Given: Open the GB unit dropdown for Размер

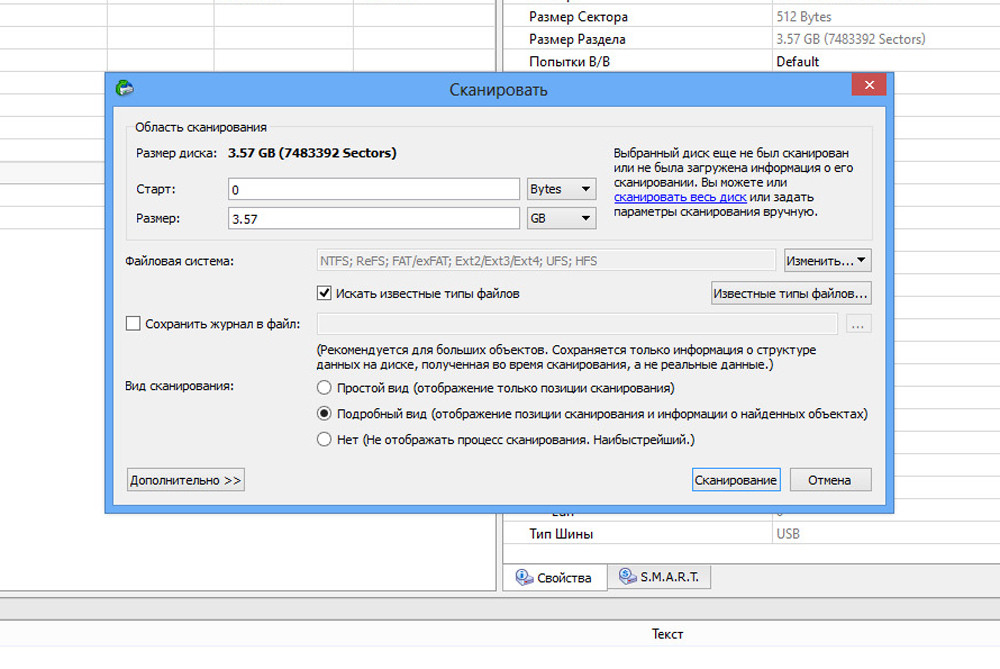Looking at the screenshot, I should coord(561,218).
